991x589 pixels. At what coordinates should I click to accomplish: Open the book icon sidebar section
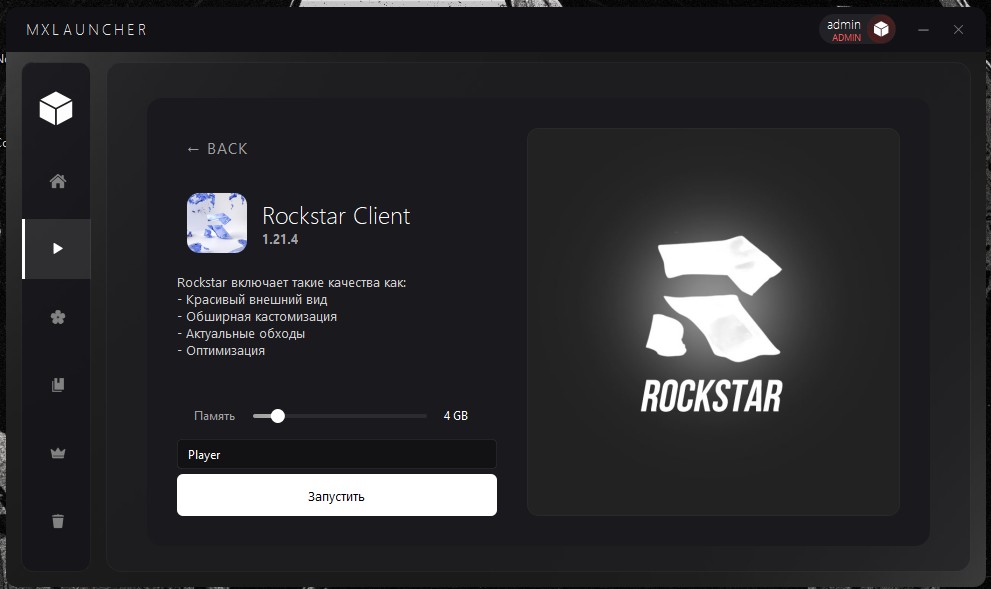pos(58,385)
